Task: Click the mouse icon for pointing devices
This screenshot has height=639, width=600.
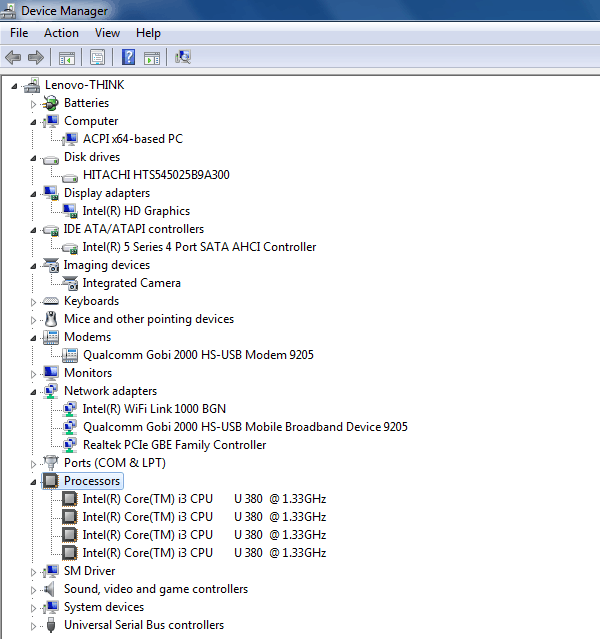Action: pyautogui.click(x=51, y=319)
